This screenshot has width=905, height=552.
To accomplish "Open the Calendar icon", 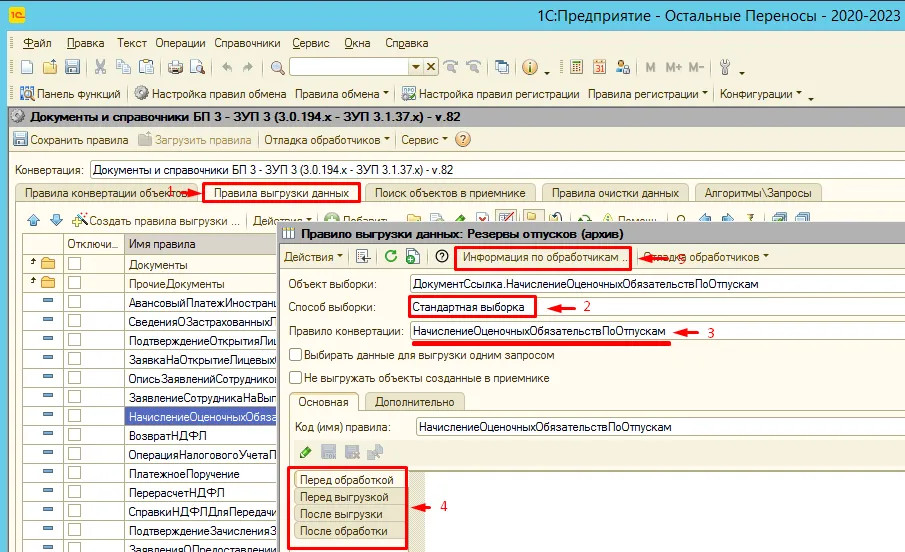I will 599,67.
